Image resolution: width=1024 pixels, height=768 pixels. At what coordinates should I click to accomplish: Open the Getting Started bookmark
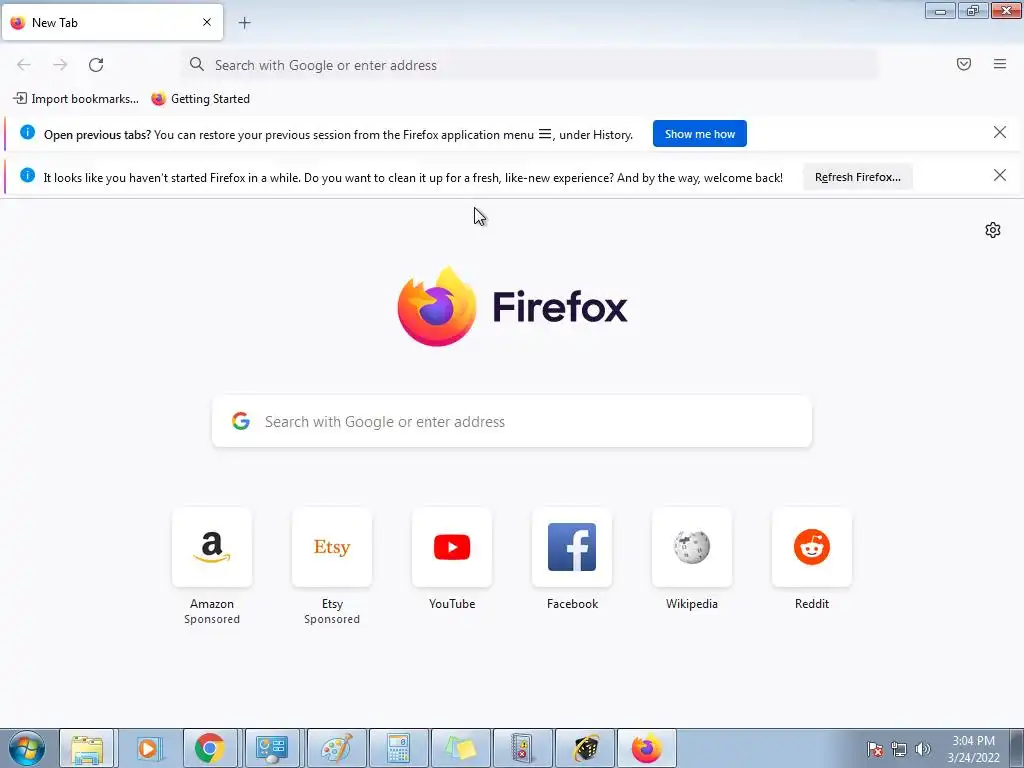(200, 99)
